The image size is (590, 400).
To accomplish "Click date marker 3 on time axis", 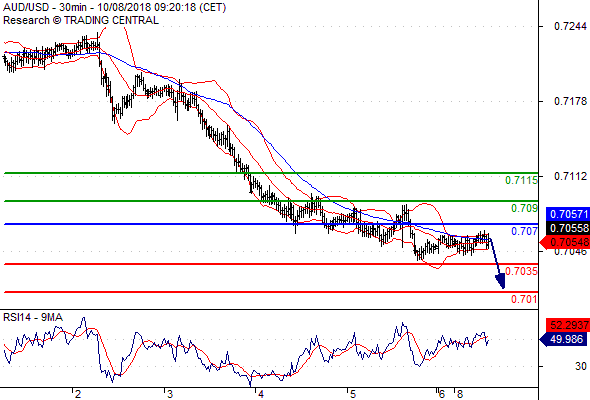I will 170,394.
